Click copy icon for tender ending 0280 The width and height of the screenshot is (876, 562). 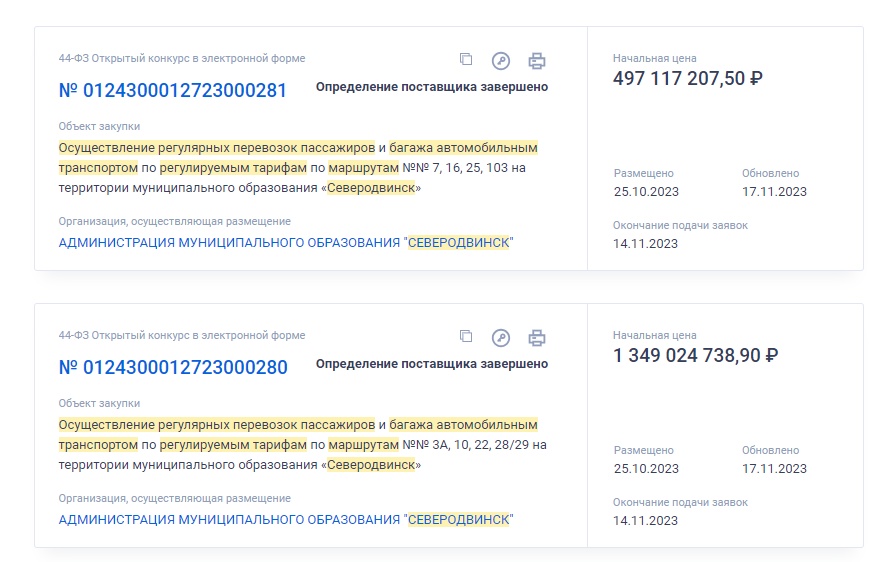pos(466,336)
